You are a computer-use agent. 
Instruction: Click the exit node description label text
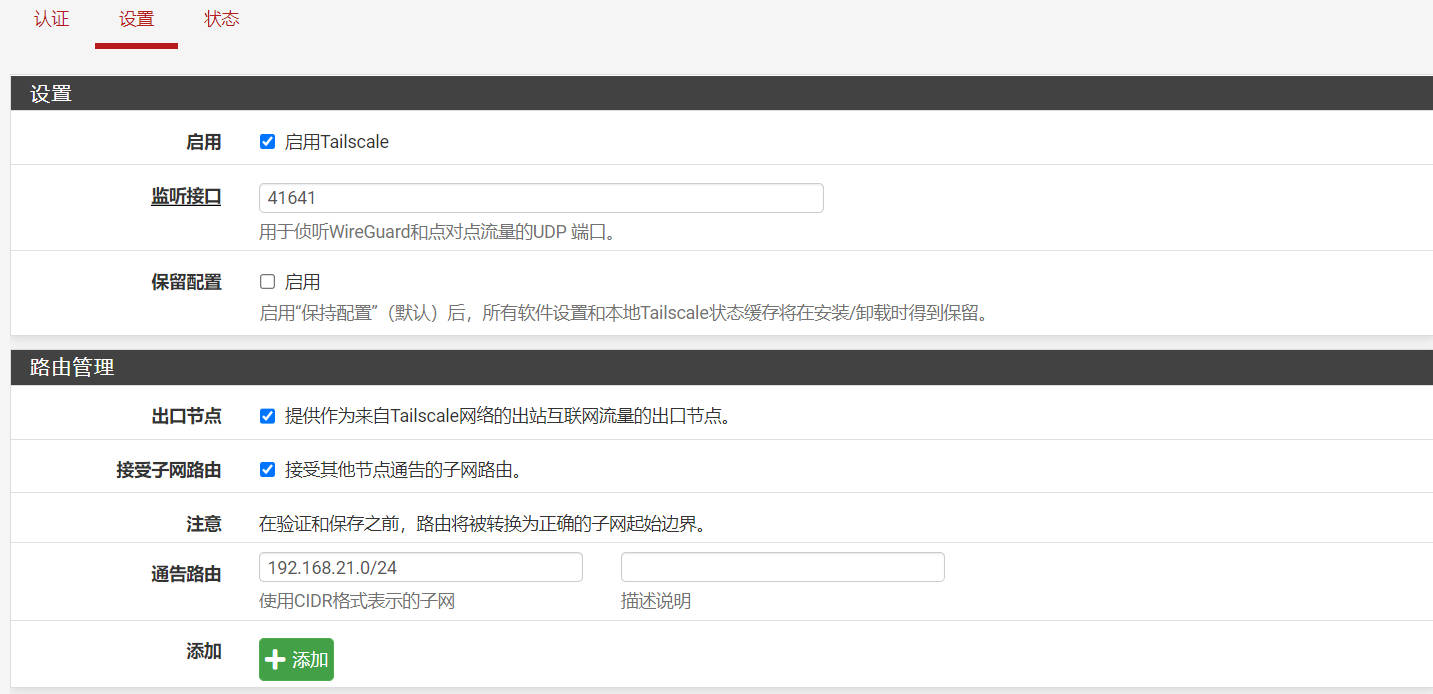[x=507, y=416]
